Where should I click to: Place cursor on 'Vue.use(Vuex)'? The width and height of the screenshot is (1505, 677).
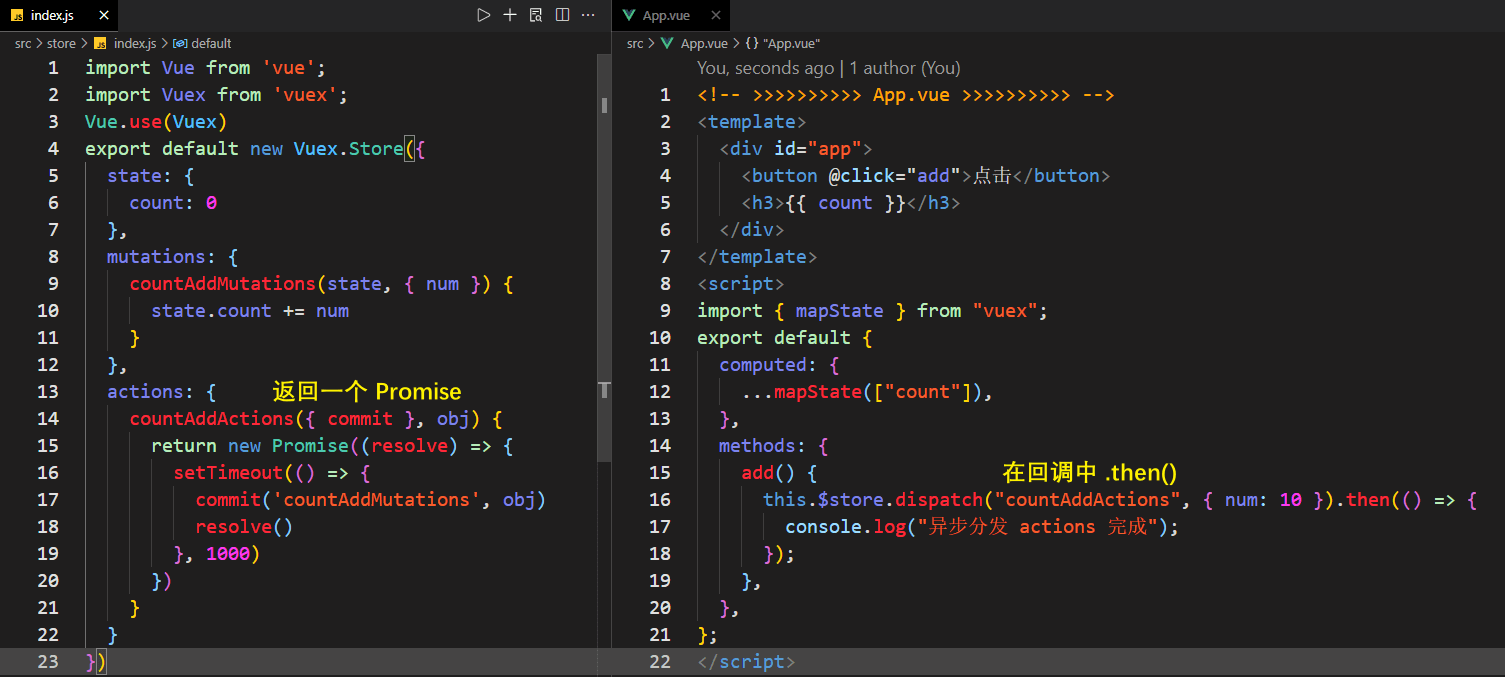[156, 121]
